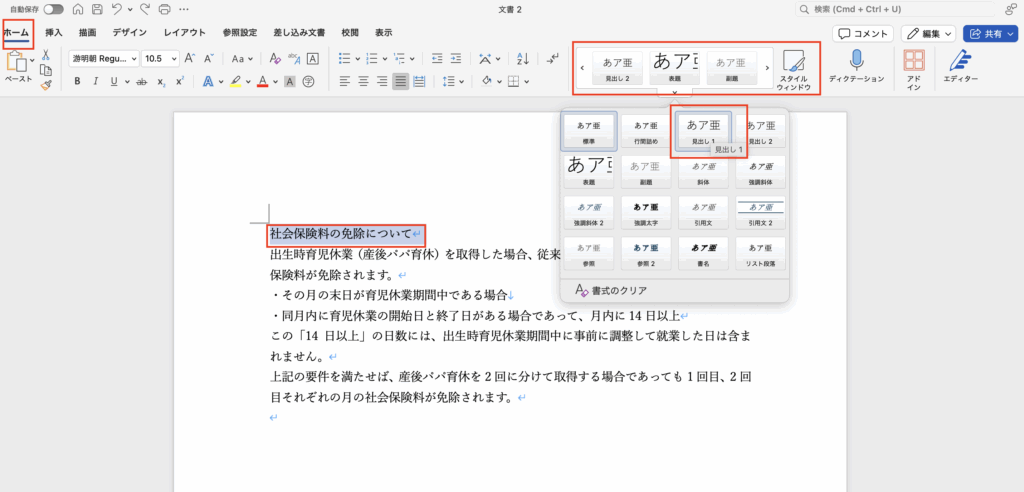Open the レイアウト ribbon tab
1024x492 pixels.
coord(185,33)
